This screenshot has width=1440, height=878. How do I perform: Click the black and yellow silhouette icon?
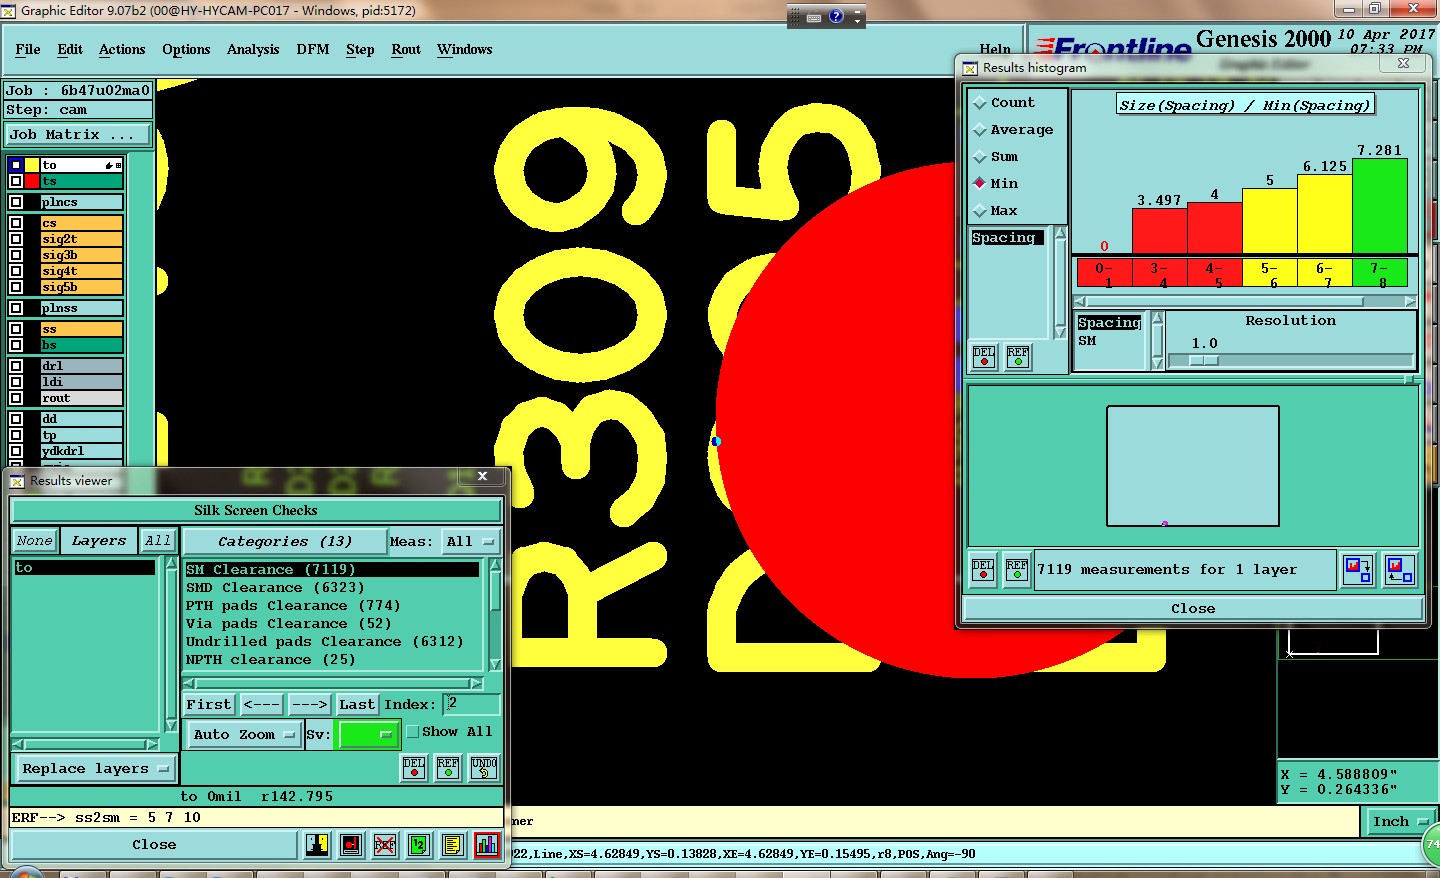(317, 845)
